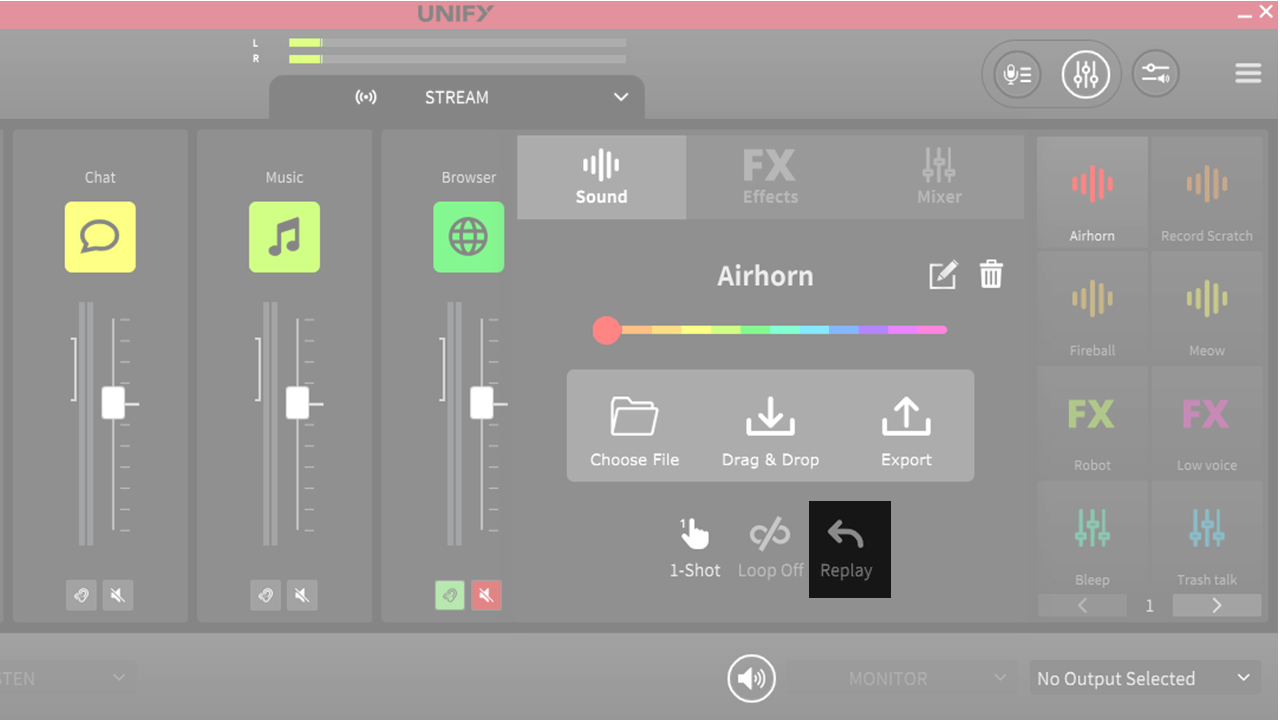Open the audio routing sliders icon
The width and height of the screenshot is (1280, 720).
(x=1155, y=74)
